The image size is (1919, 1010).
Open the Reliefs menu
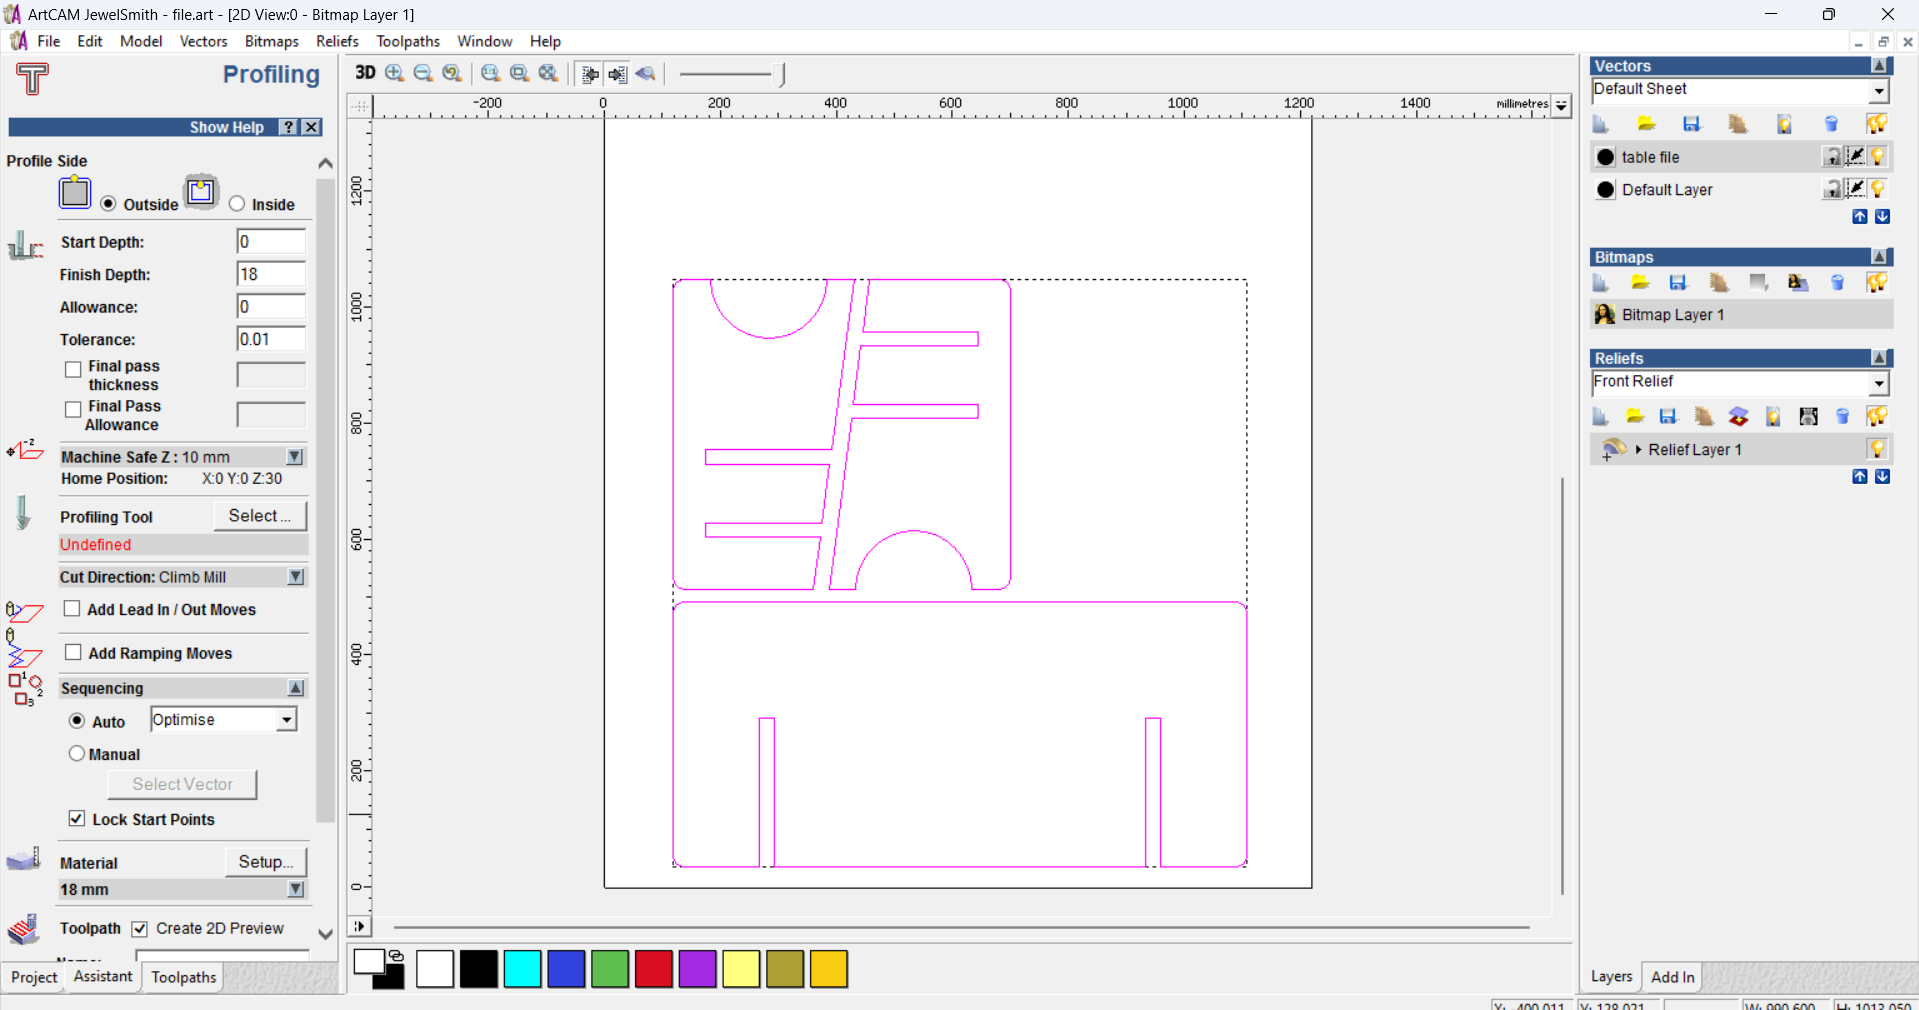point(337,41)
